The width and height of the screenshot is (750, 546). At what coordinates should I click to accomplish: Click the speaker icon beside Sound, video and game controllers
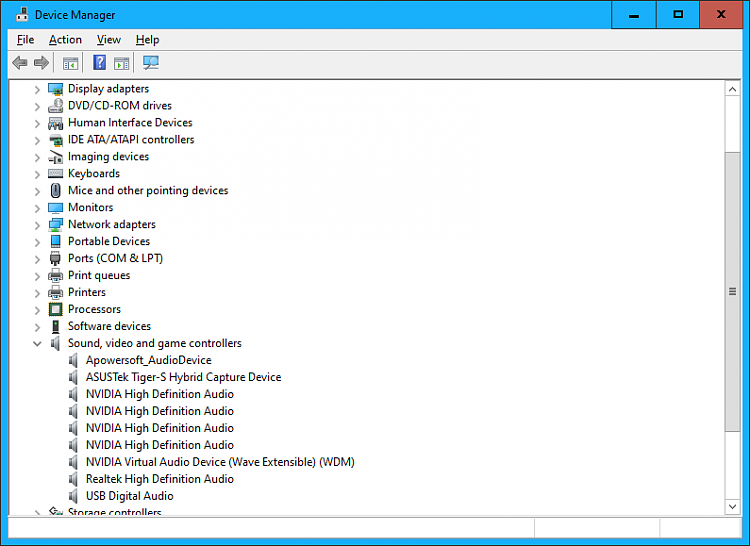[55, 343]
